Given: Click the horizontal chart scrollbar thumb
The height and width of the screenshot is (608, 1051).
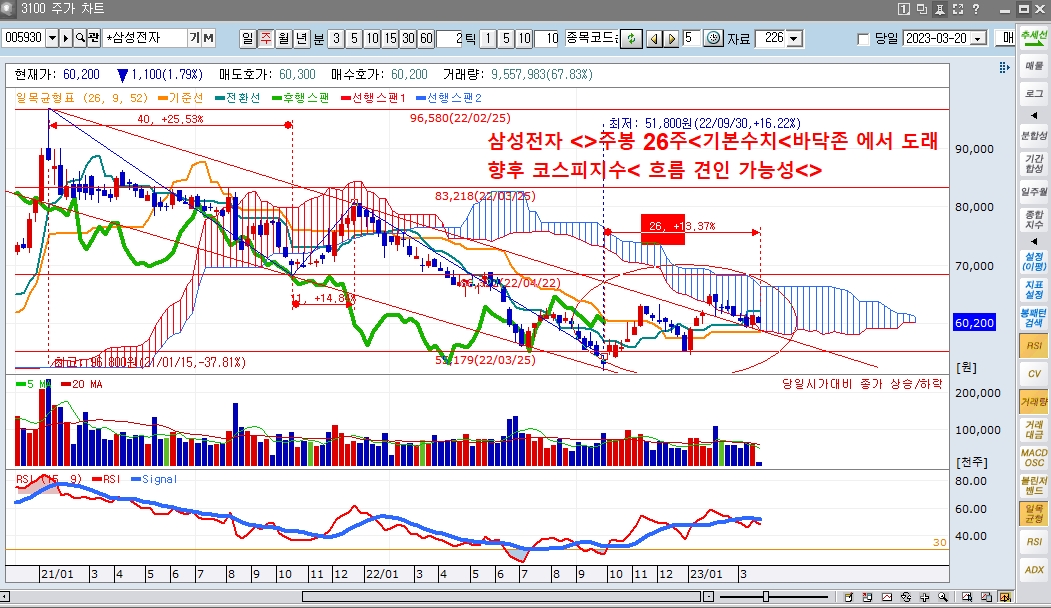Looking at the screenshot, I should pos(501,597).
